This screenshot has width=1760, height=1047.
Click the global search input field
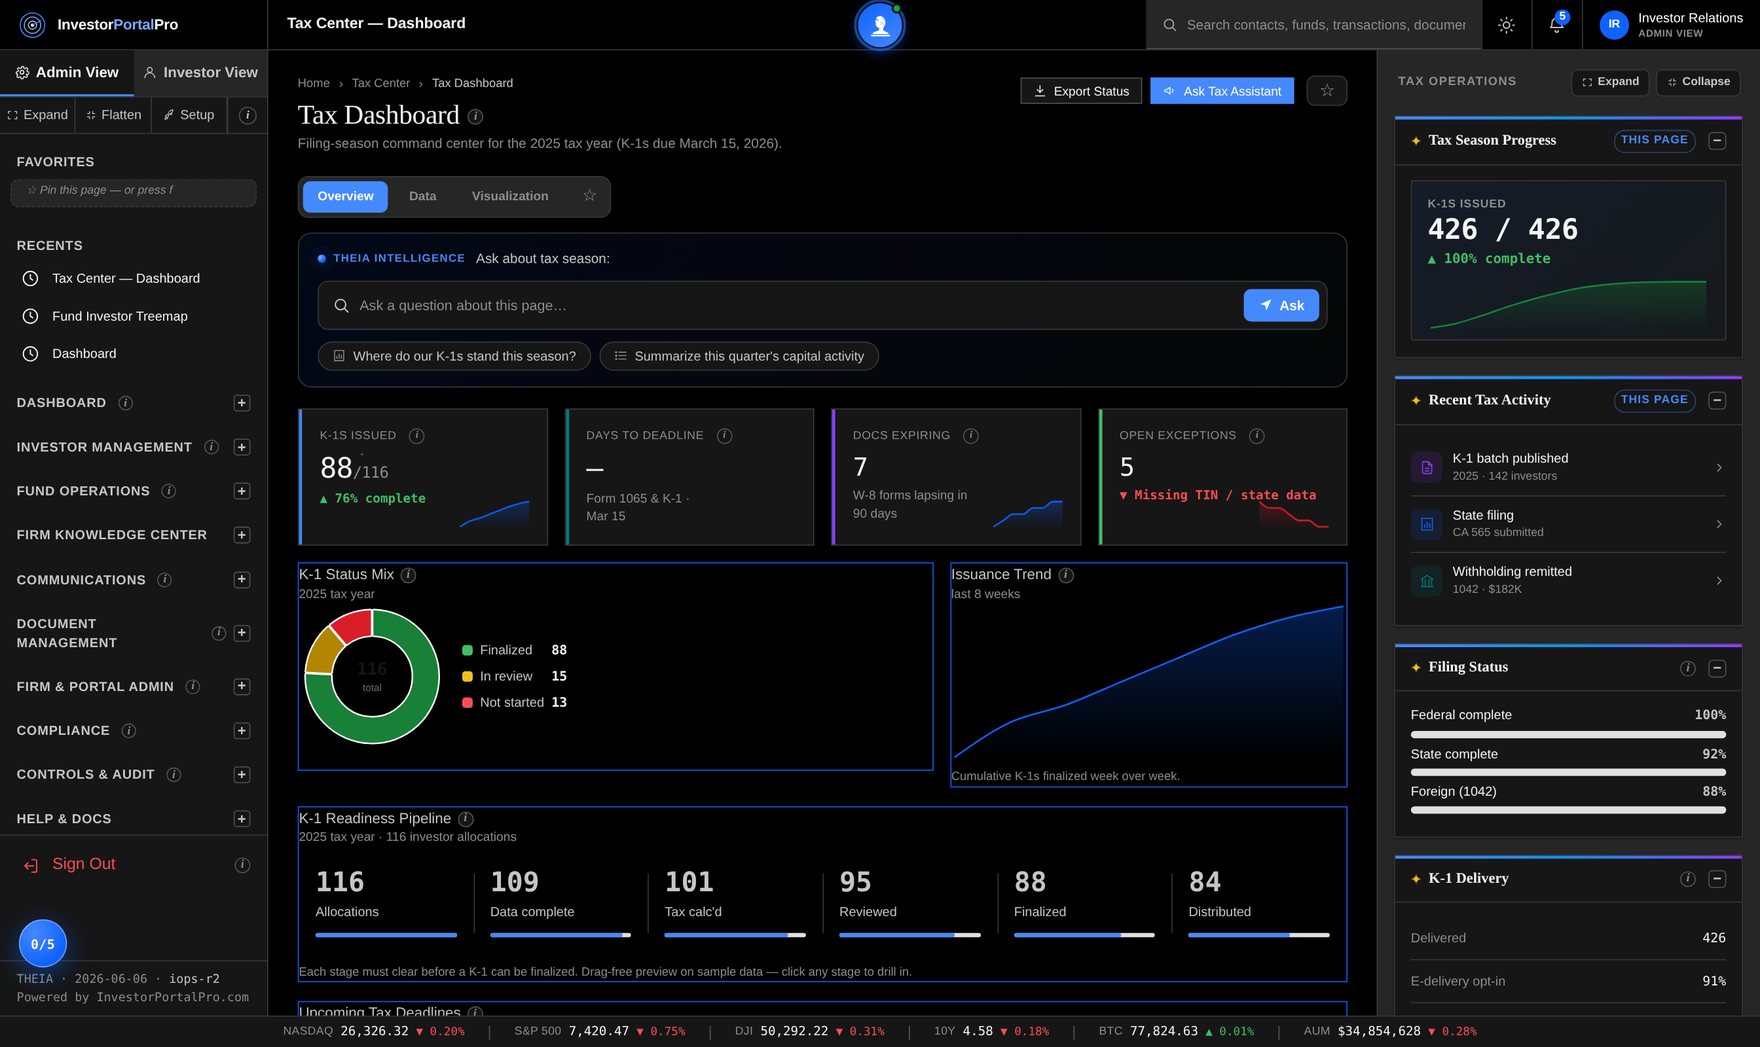[1313, 25]
